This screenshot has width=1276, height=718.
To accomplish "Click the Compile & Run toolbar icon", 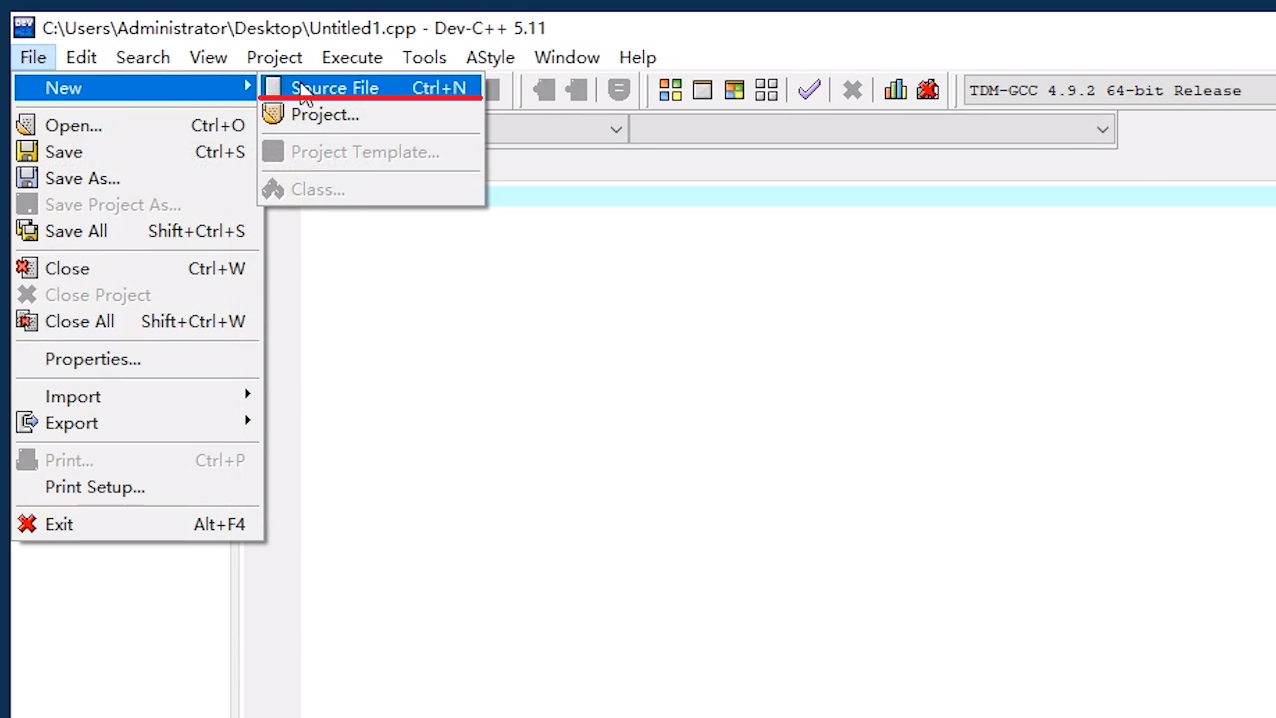I will pyautogui.click(x=734, y=90).
